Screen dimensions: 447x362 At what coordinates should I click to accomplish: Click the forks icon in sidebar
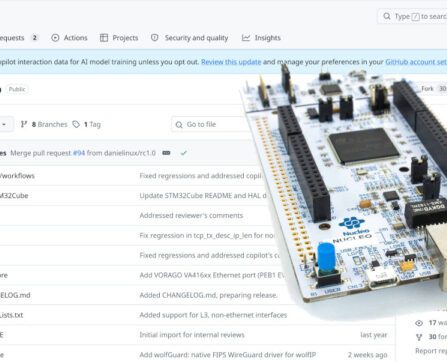419,337
